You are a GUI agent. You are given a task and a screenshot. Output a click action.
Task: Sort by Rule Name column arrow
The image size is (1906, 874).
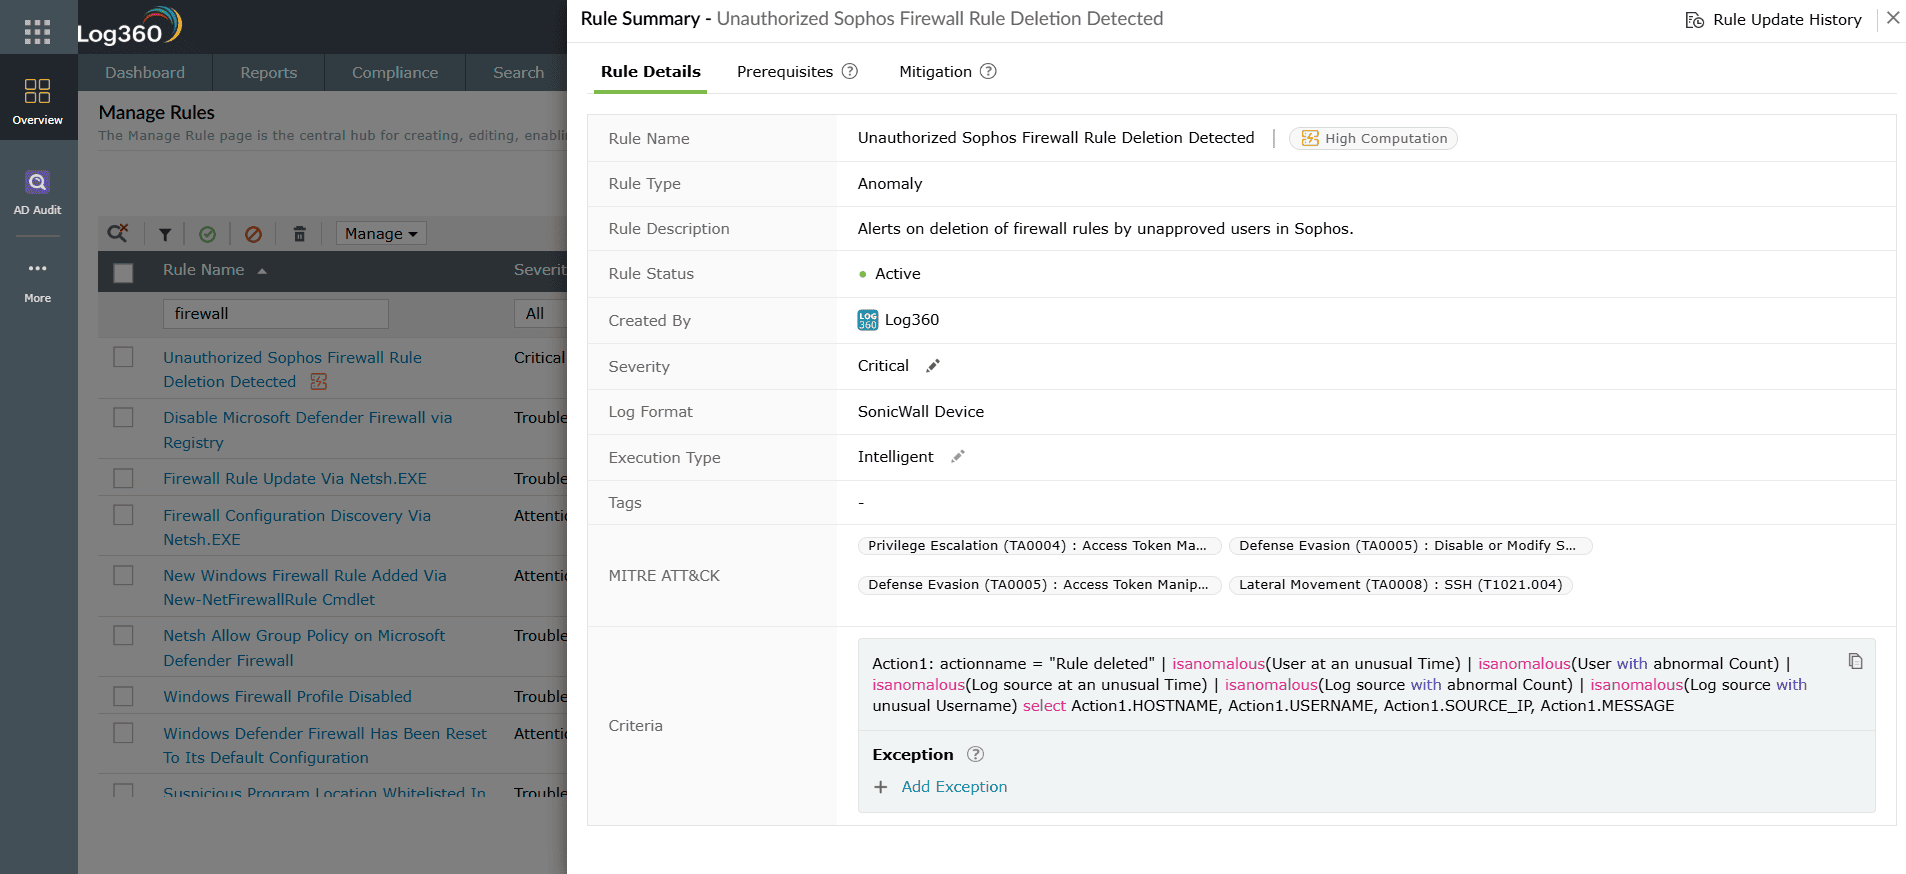coord(262,271)
